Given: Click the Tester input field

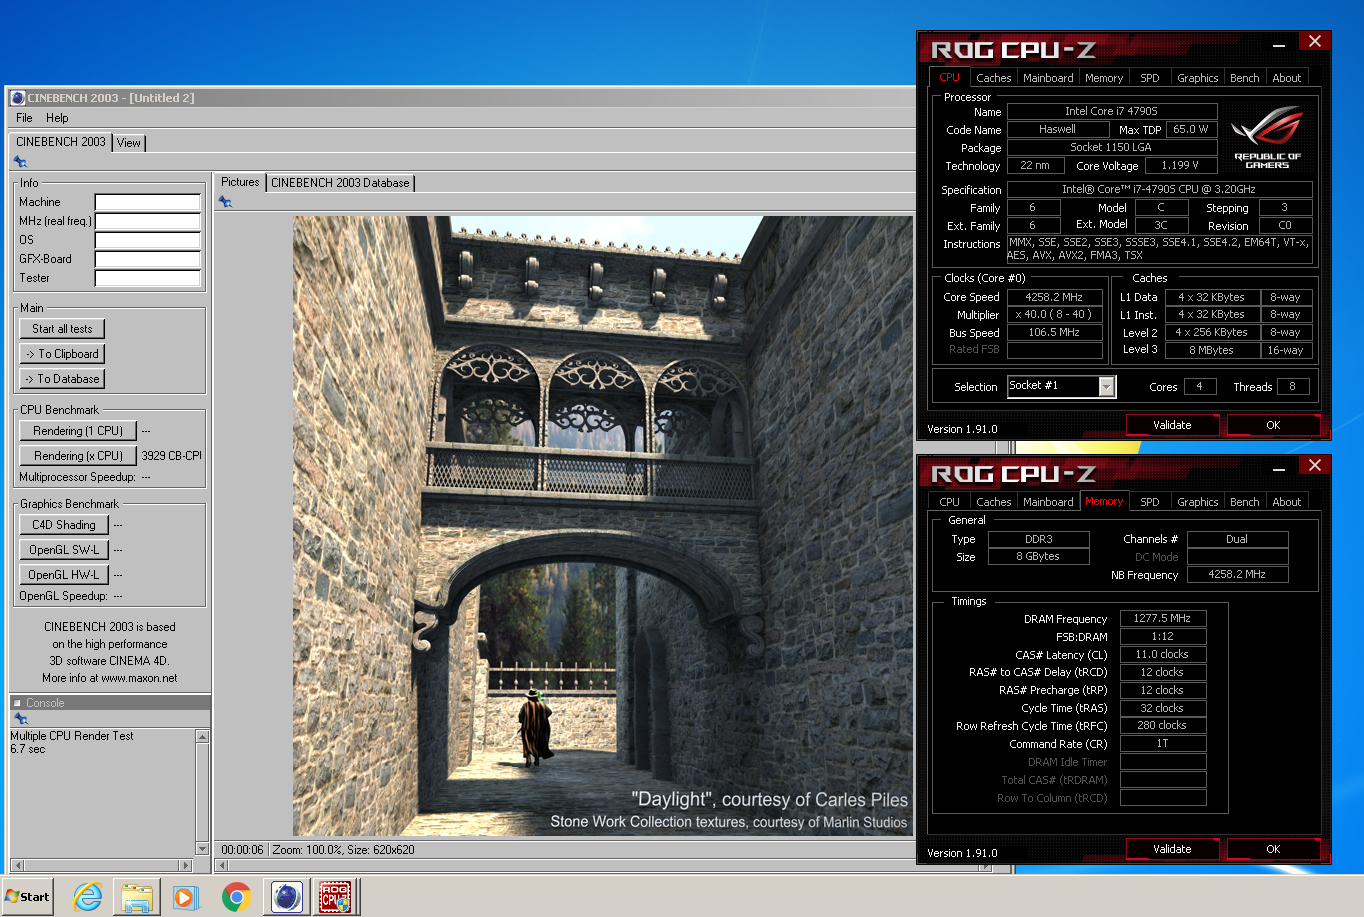Looking at the screenshot, I should 148,278.
